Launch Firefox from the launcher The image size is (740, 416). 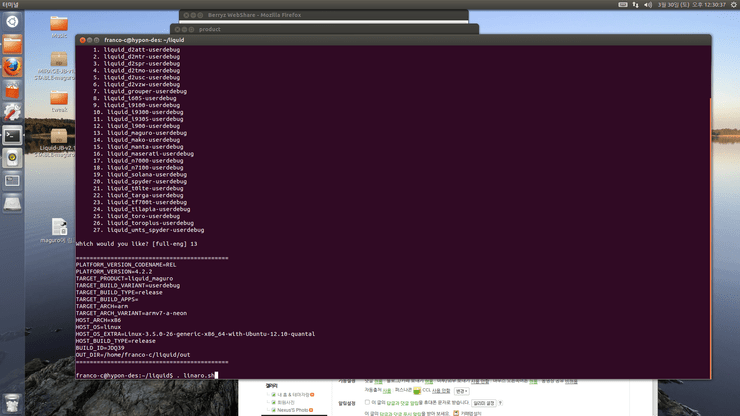[12, 67]
